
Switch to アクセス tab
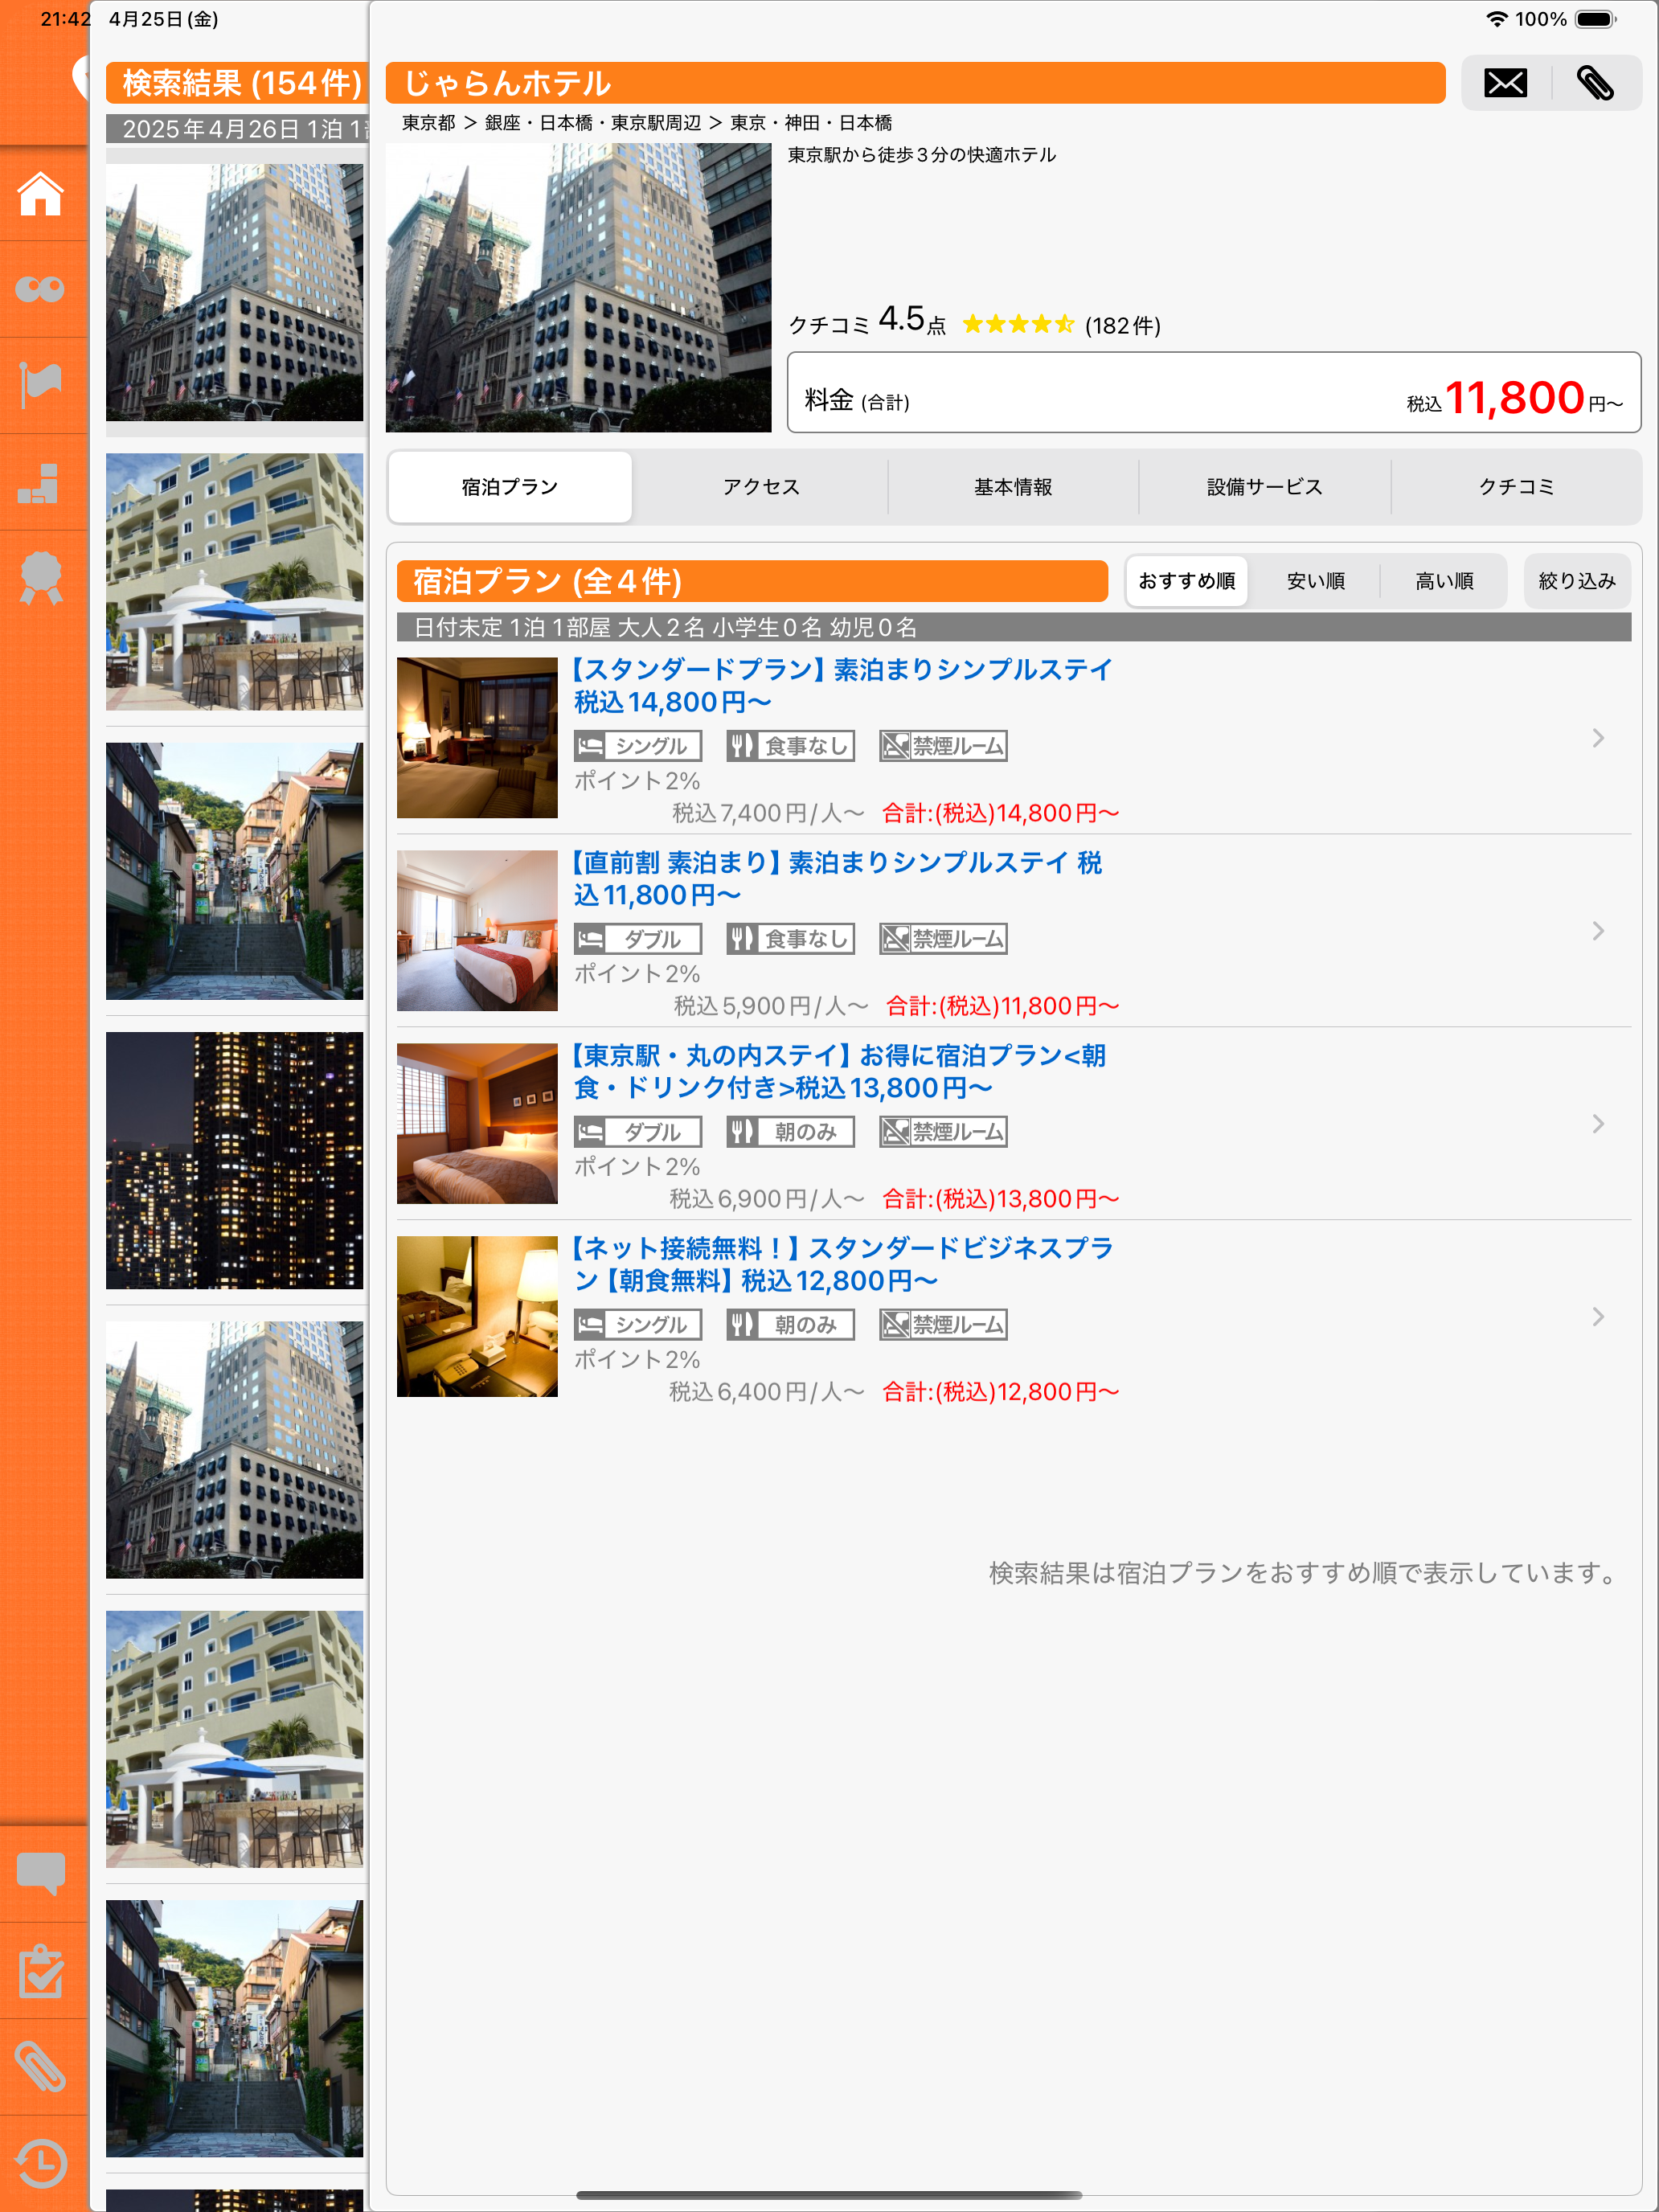(x=761, y=487)
